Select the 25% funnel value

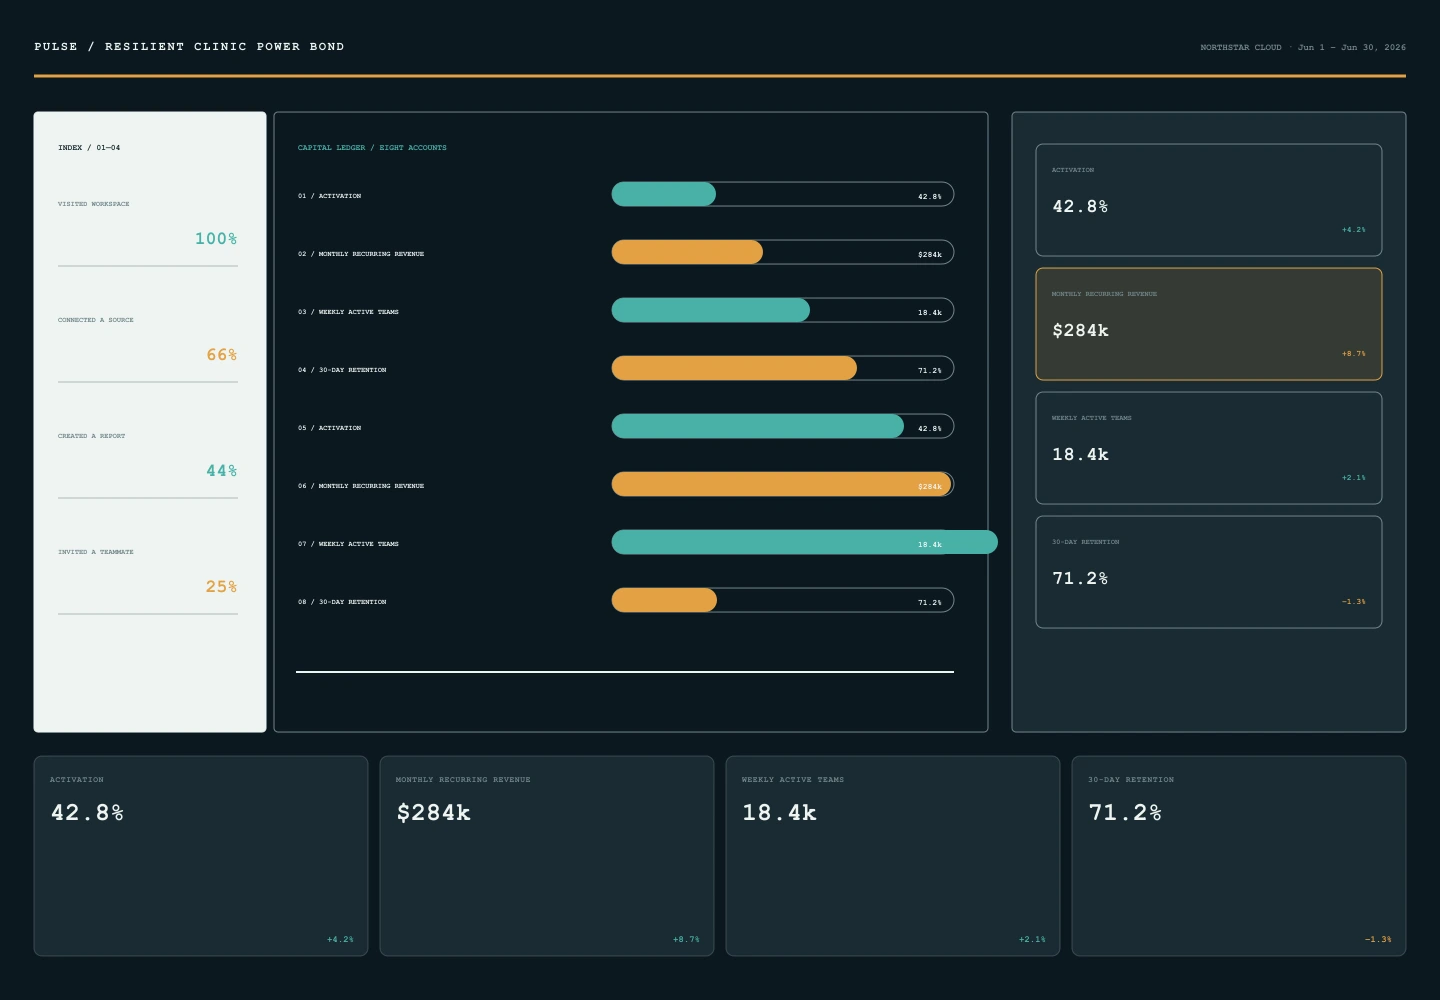222,587
